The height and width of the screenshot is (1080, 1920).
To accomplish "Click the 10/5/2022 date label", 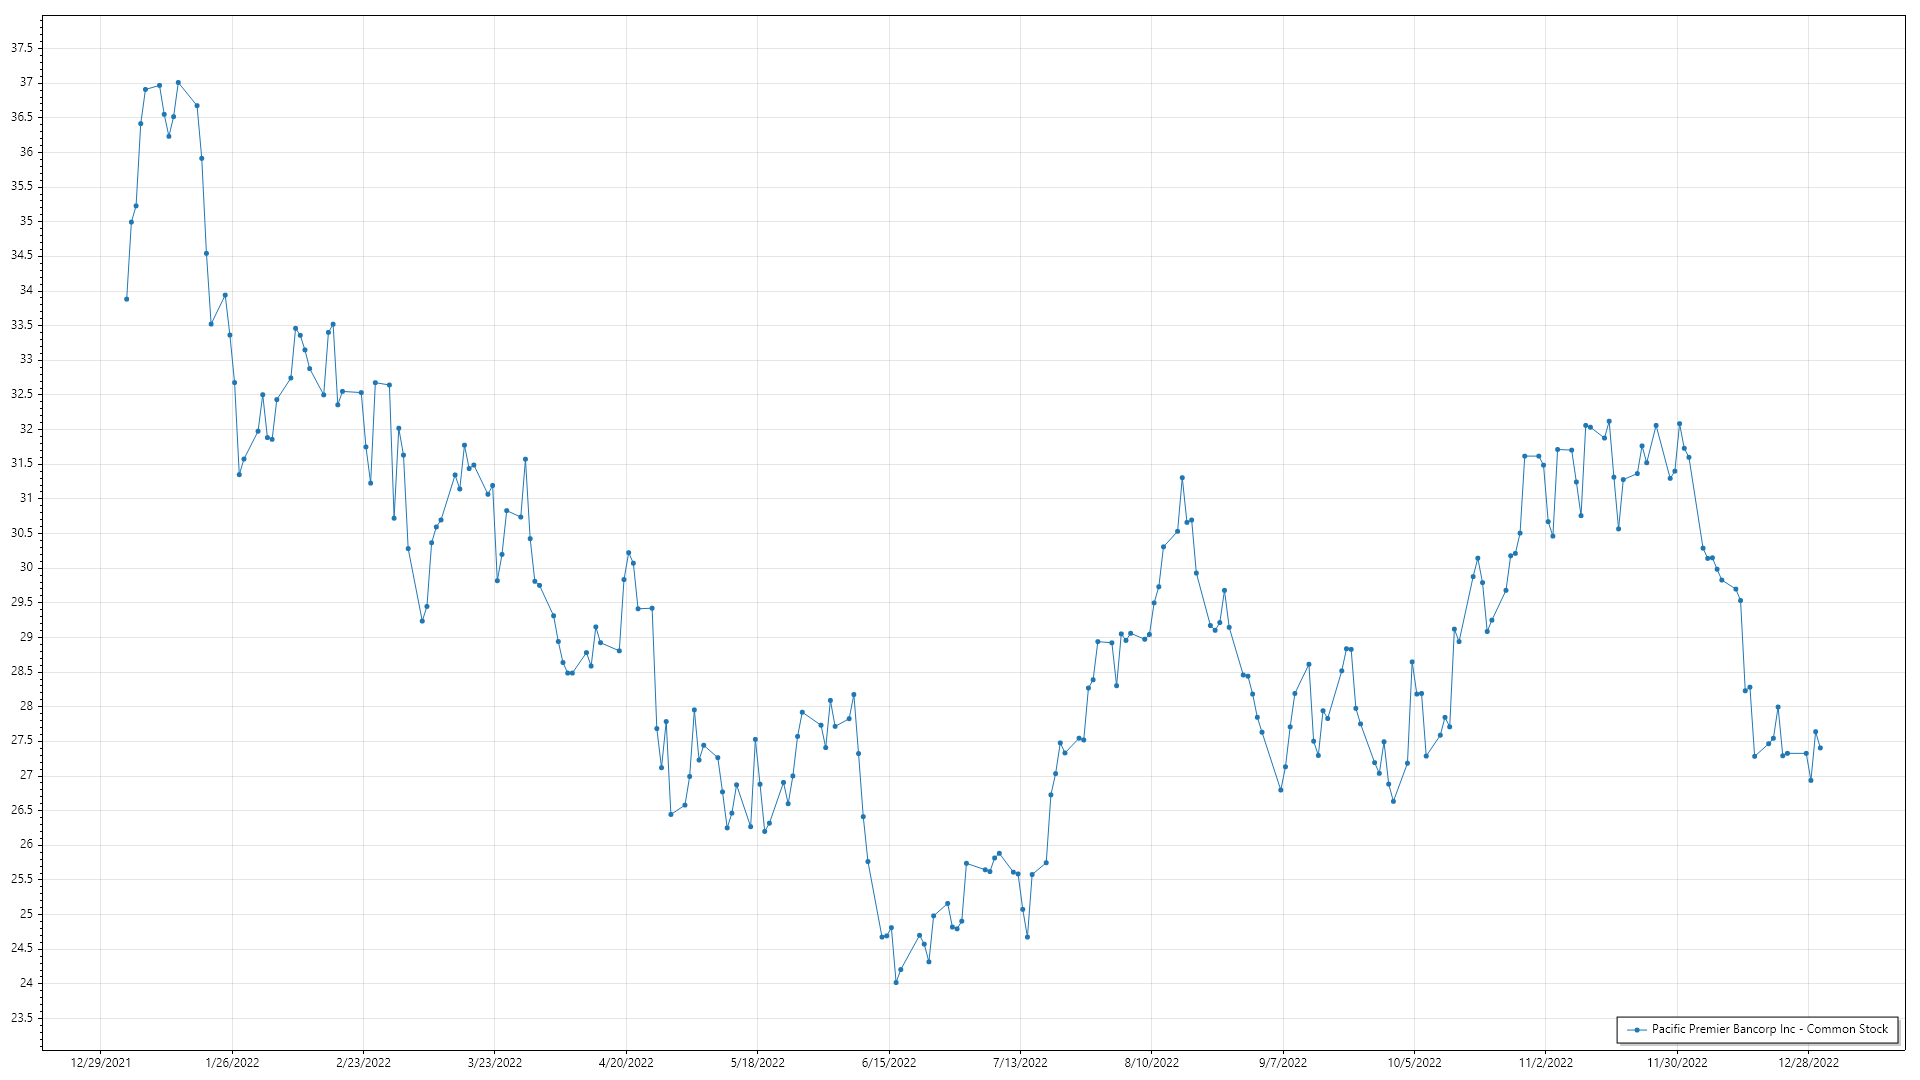I will 1414,1062.
